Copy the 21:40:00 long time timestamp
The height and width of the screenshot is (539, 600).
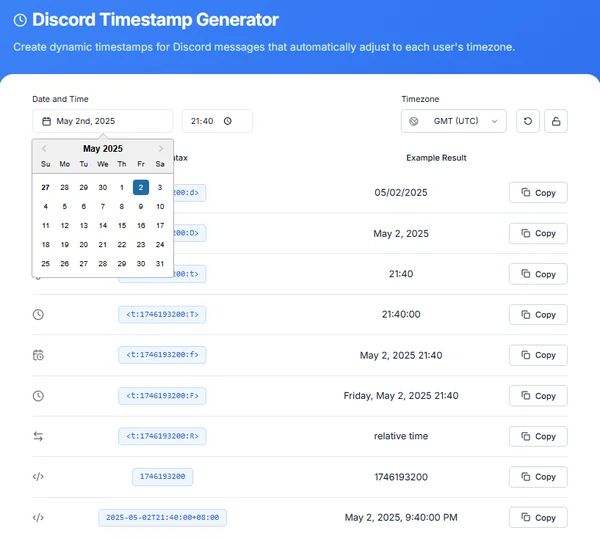click(x=538, y=314)
